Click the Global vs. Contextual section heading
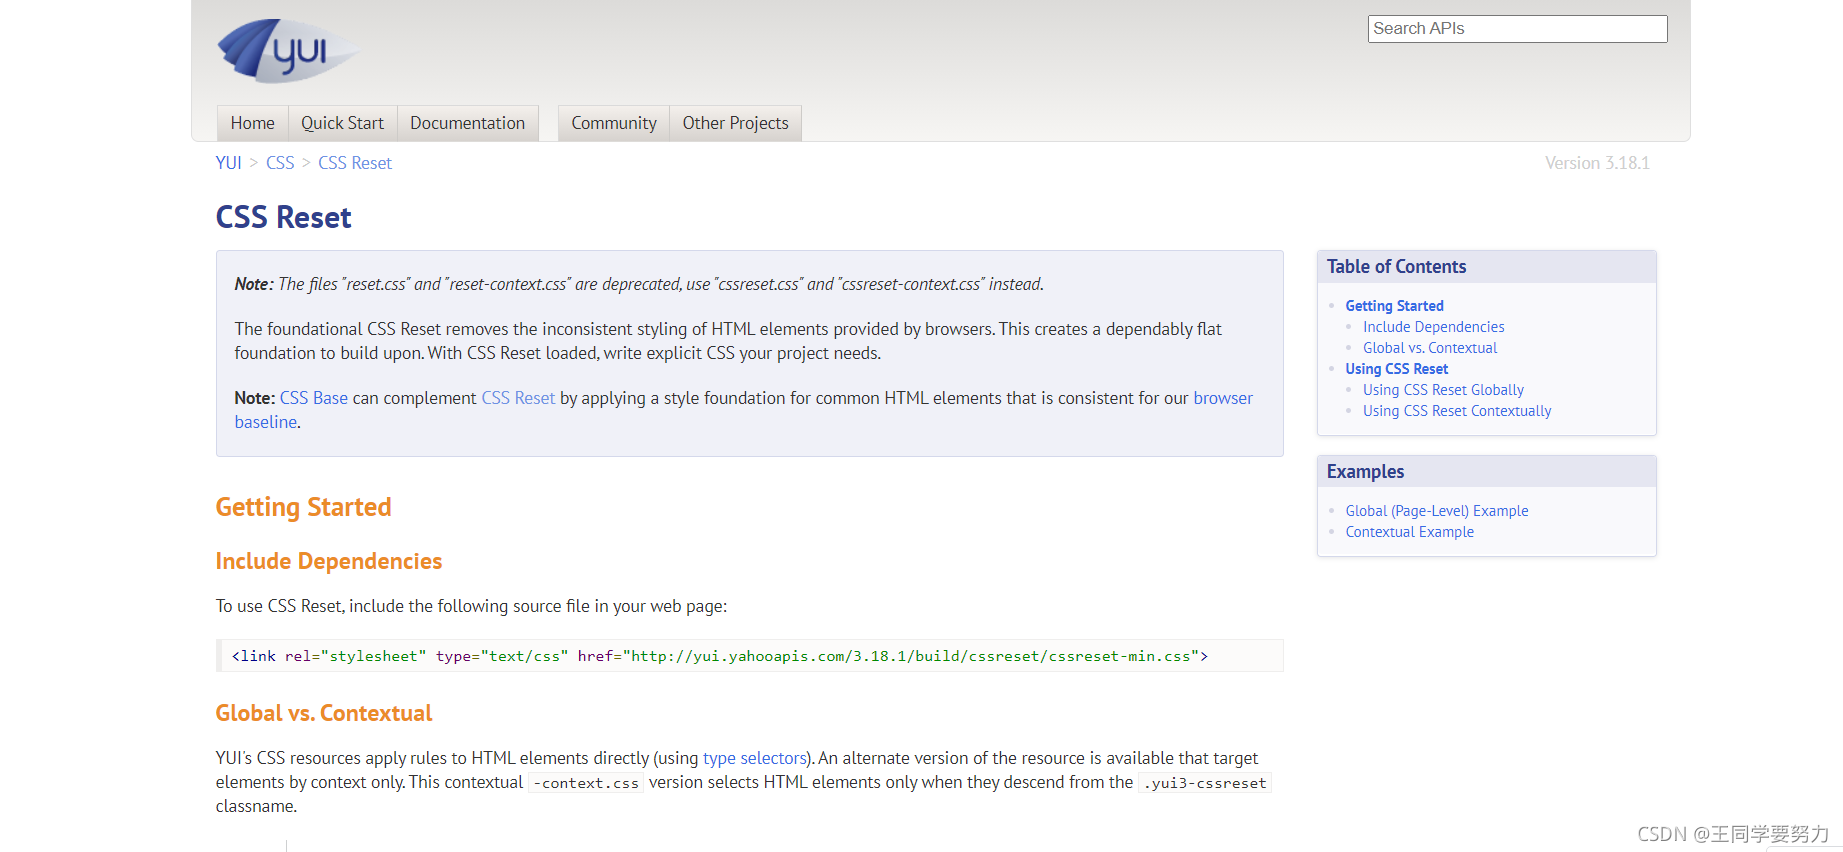 (324, 713)
